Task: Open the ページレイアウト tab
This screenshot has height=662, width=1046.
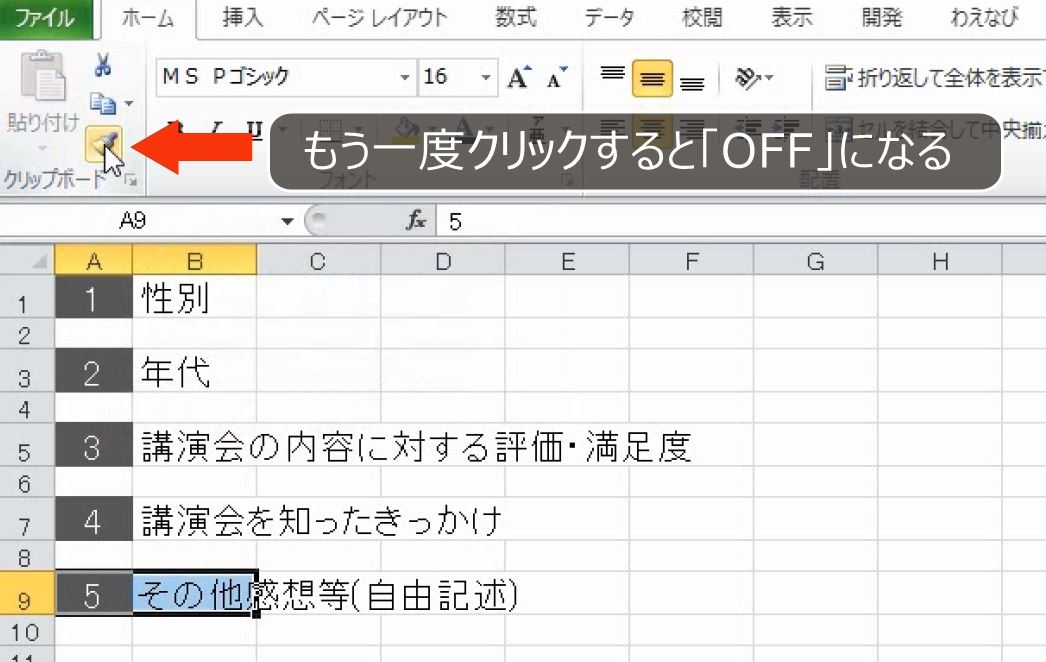Action: [380, 17]
